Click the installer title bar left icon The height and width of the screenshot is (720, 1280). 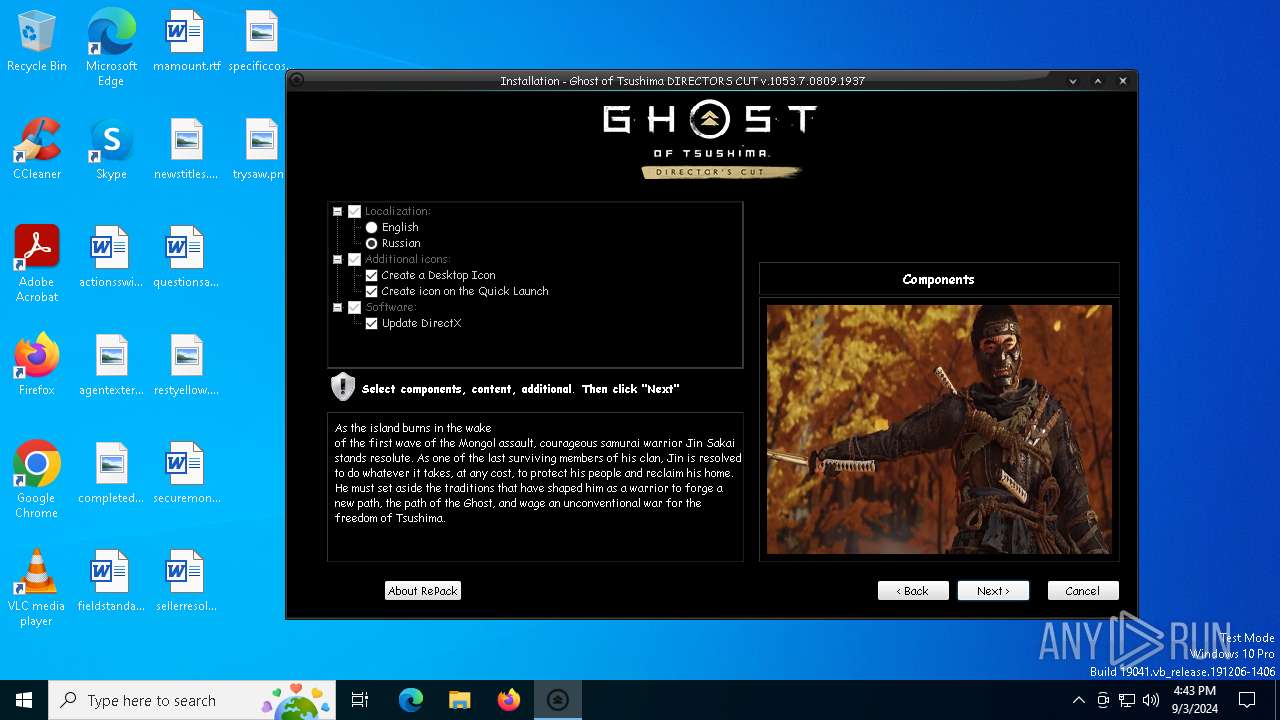pyautogui.click(x=297, y=81)
